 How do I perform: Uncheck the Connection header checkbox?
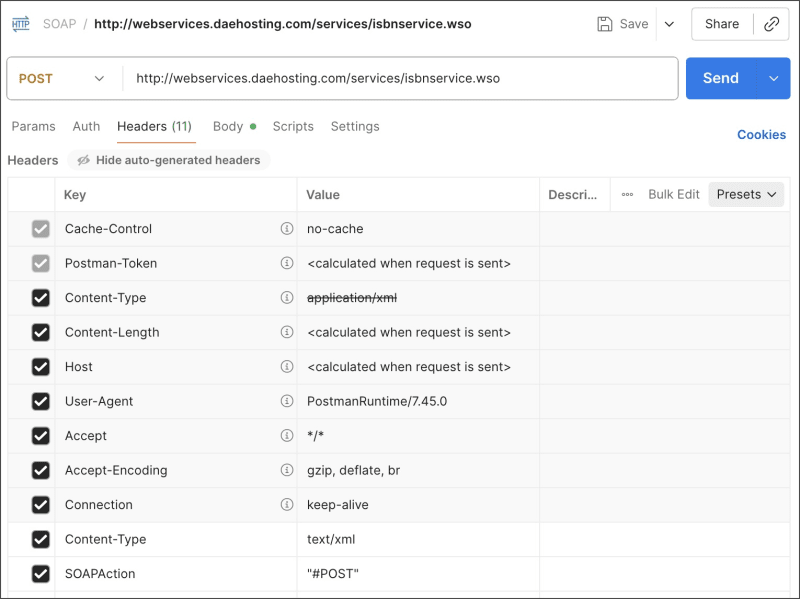41,505
